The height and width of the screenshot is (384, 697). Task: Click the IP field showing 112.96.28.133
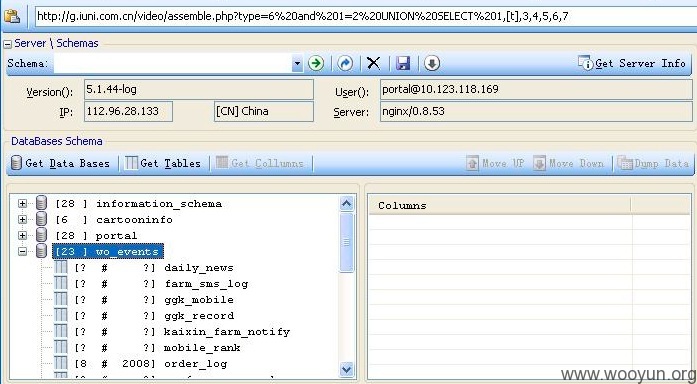(x=128, y=111)
